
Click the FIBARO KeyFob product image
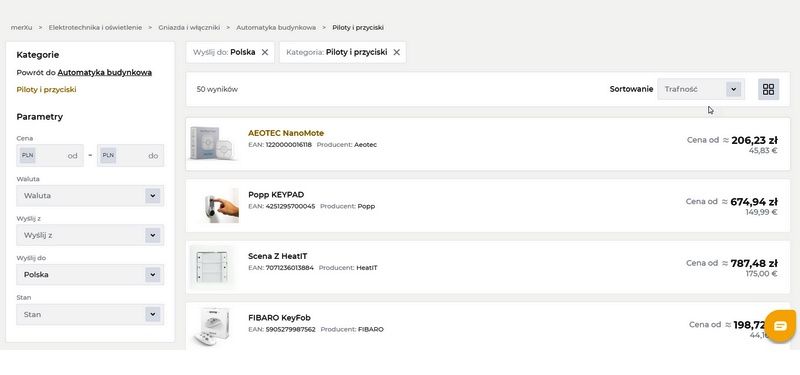coord(213,327)
